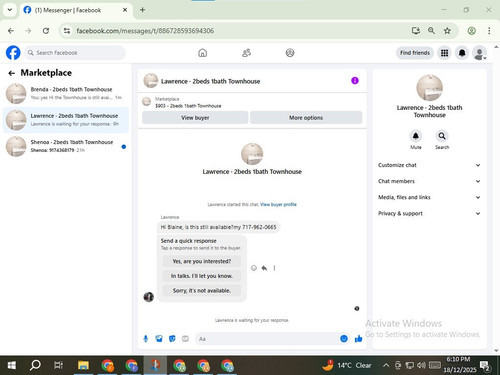
Task: Open more message options with three dots
Action: click(274, 268)
